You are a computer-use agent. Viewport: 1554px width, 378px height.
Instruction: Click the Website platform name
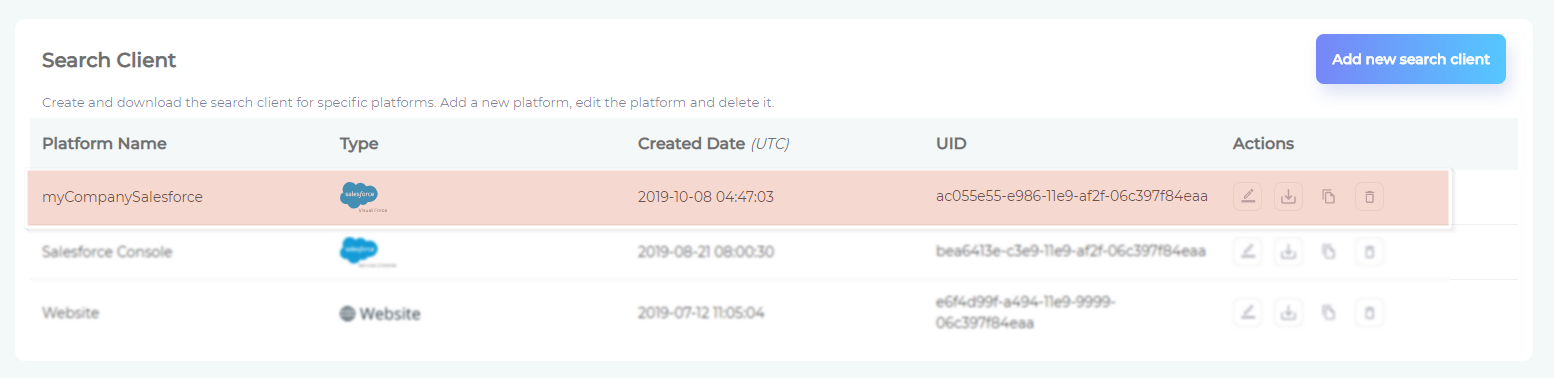70,313
